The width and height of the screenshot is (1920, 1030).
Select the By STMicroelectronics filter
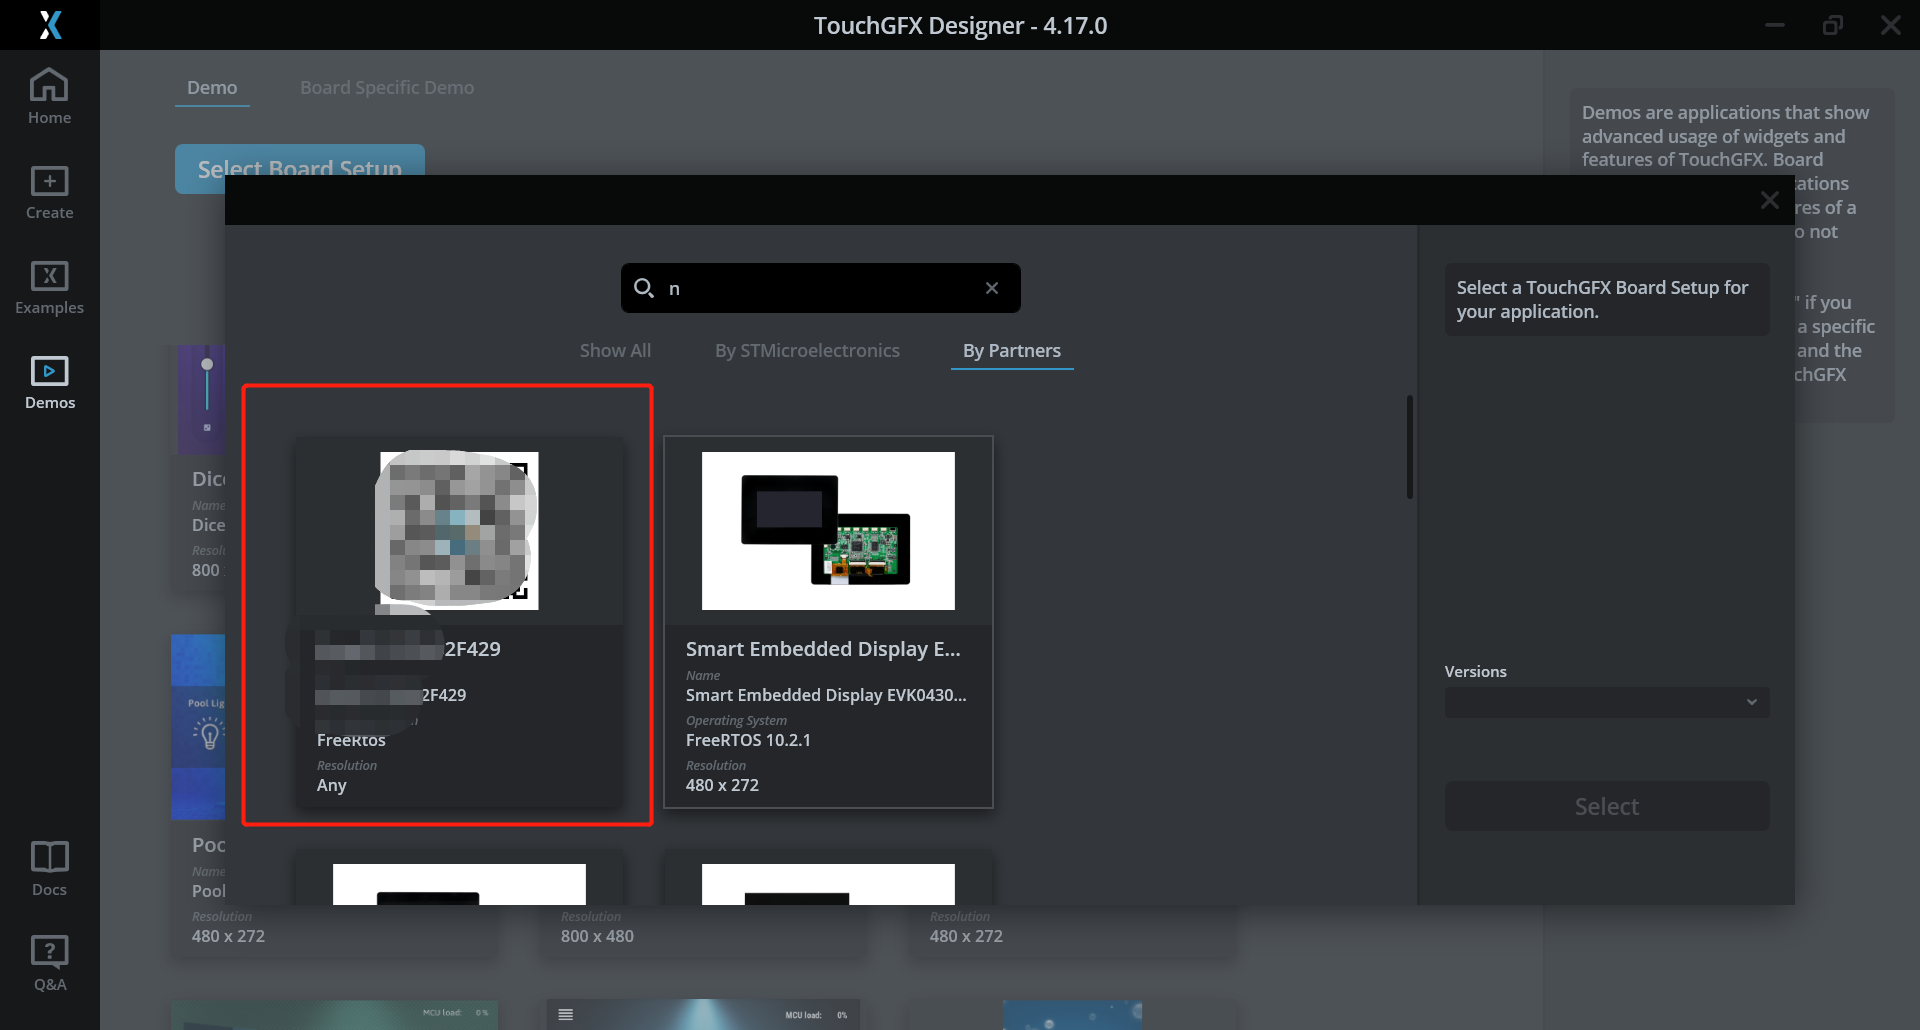tap(807, 350)
